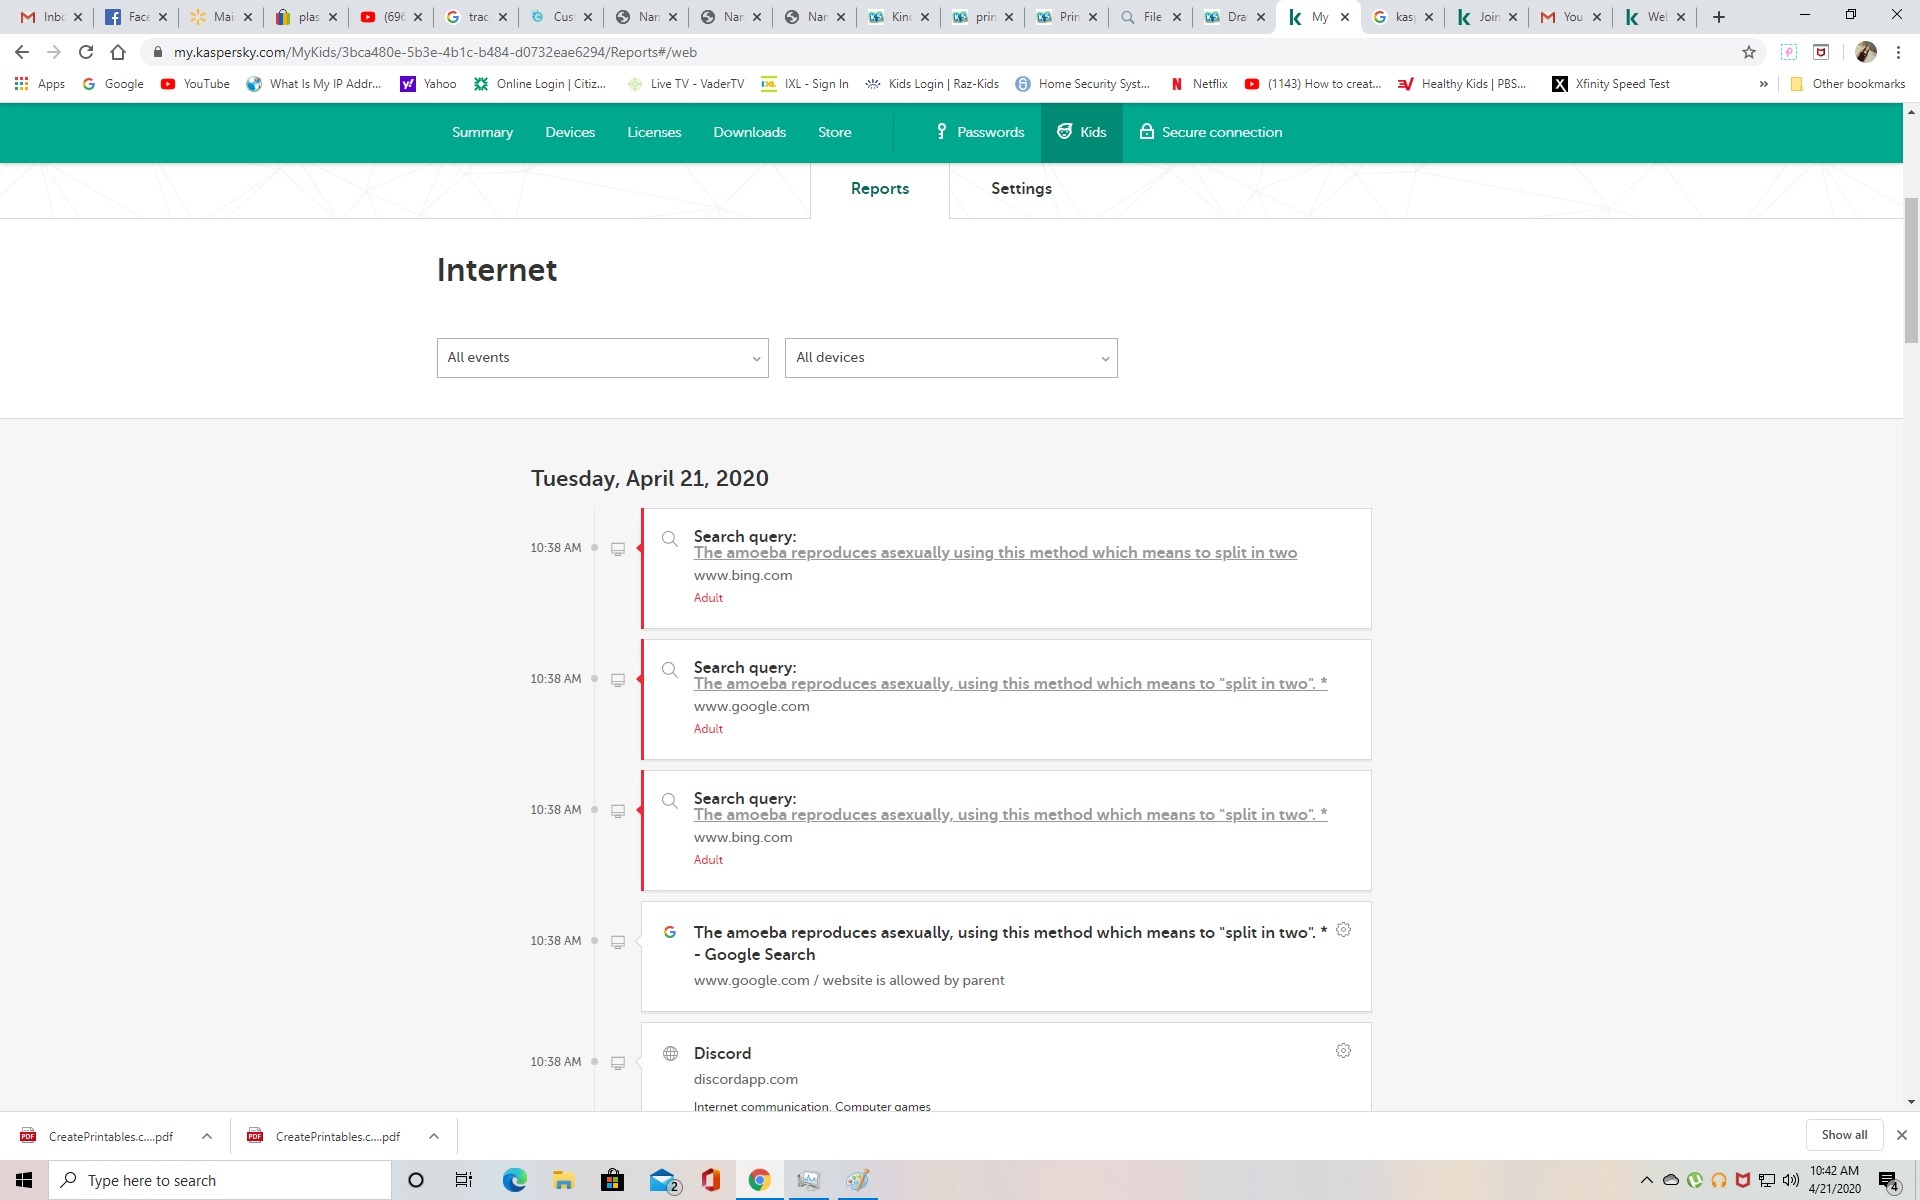Open the Devices menu item
1920x1200 pixels.
tap(570, 132)
